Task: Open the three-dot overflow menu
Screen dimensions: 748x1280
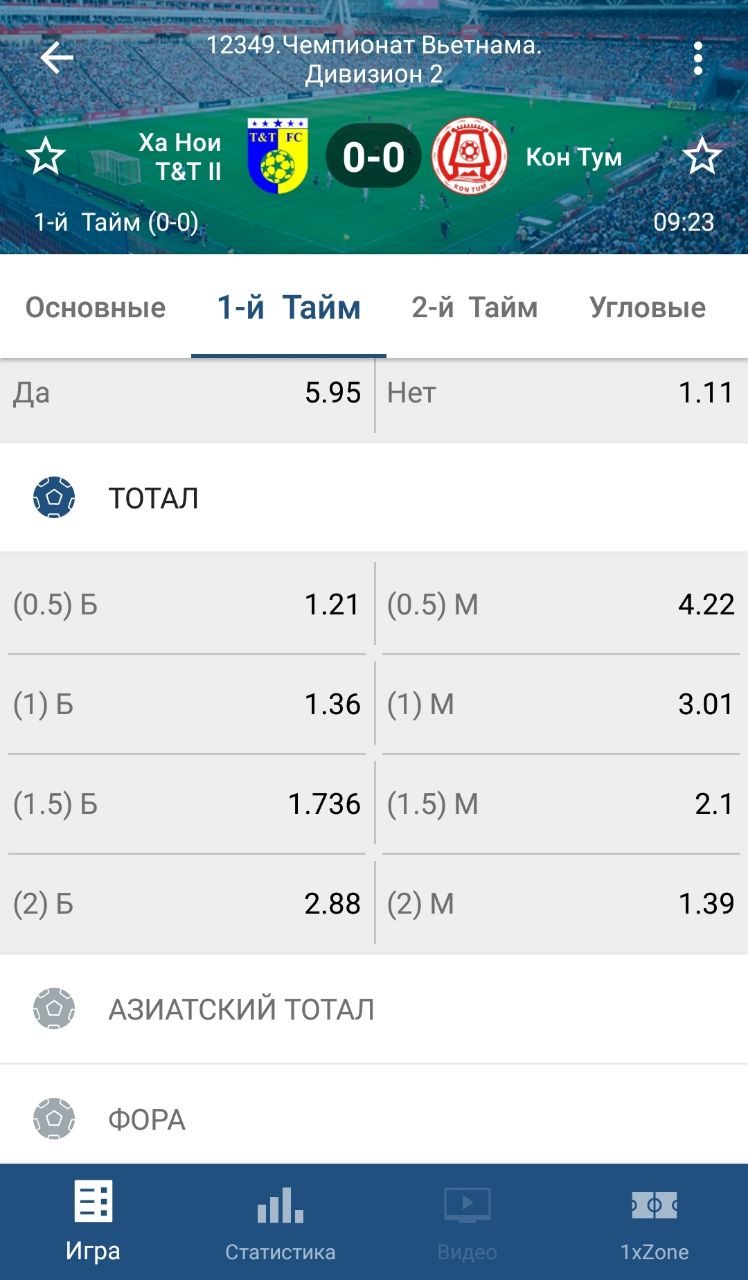Action: [x=698, y=59]
